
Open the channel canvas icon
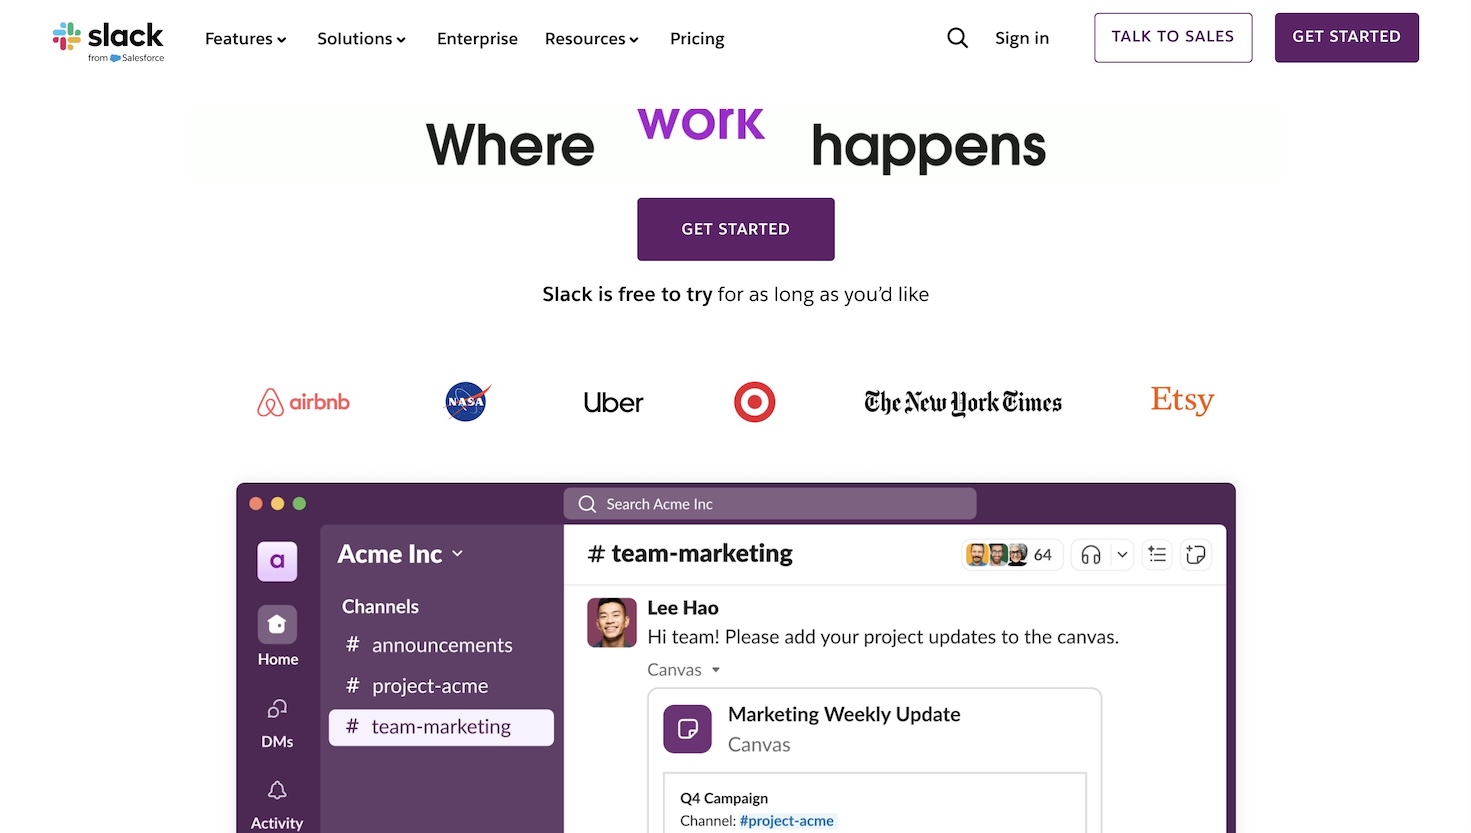[x=1196, y=554]
